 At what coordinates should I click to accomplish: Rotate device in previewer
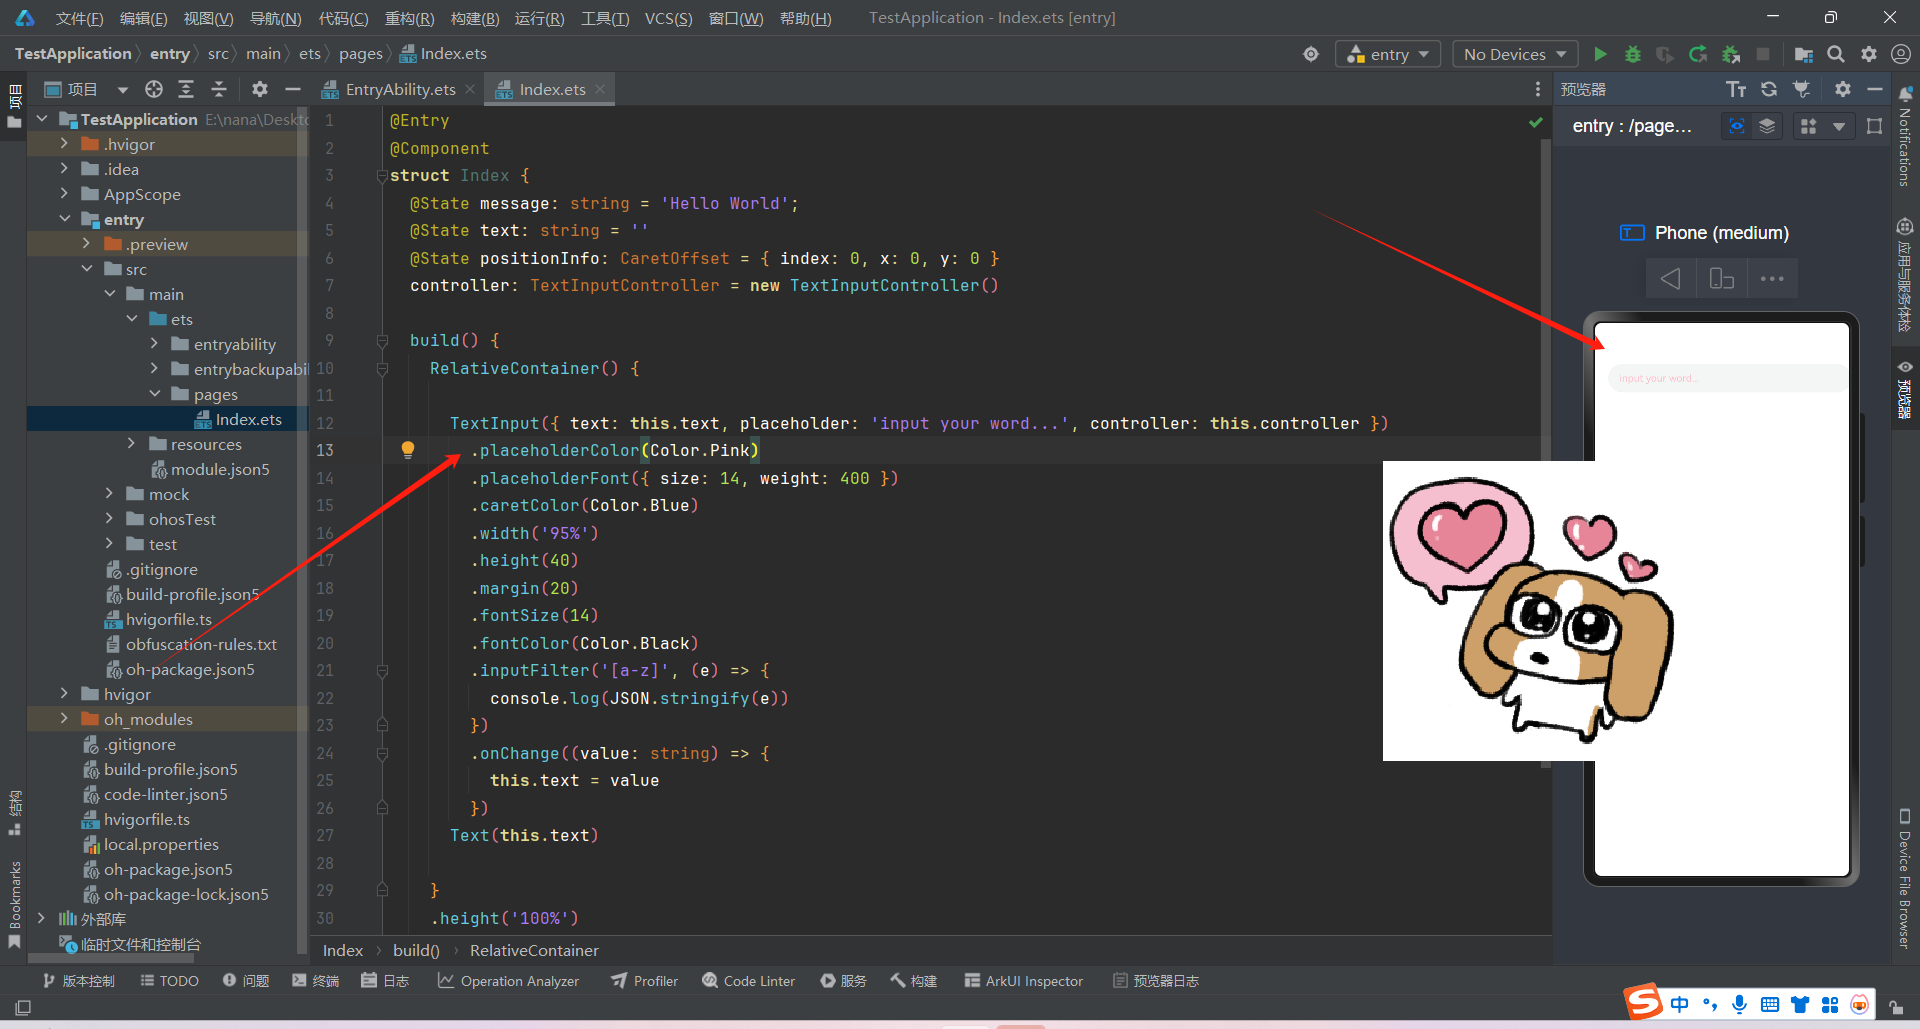[1722, 278]
